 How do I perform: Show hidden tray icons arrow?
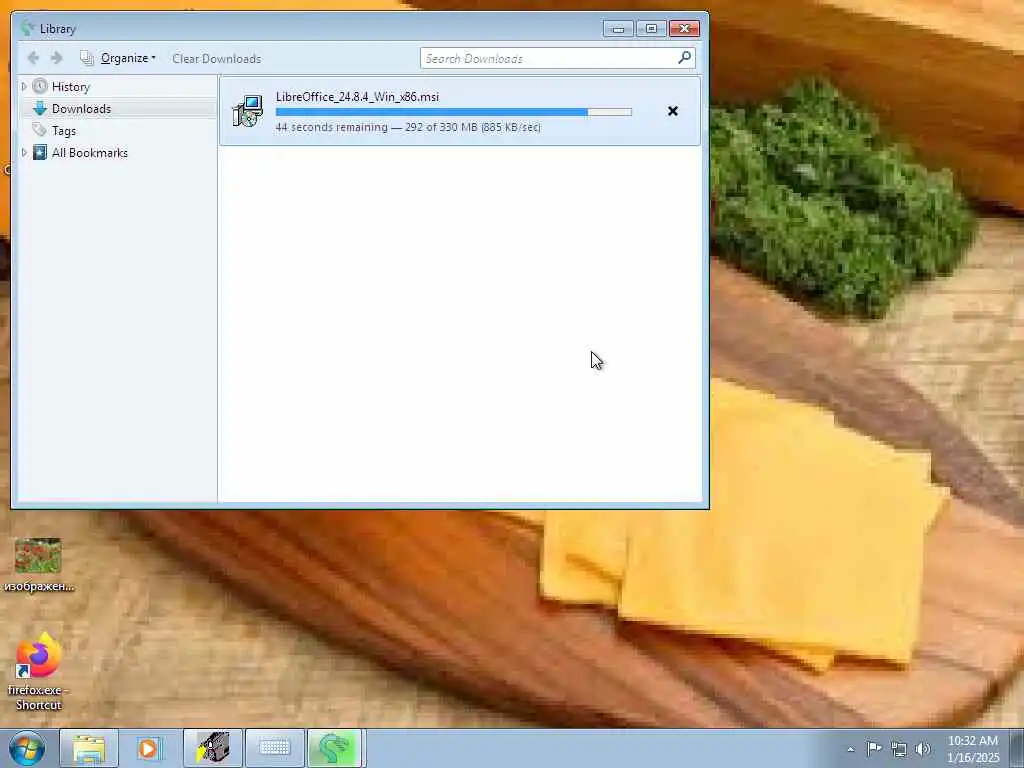[850, 749]
